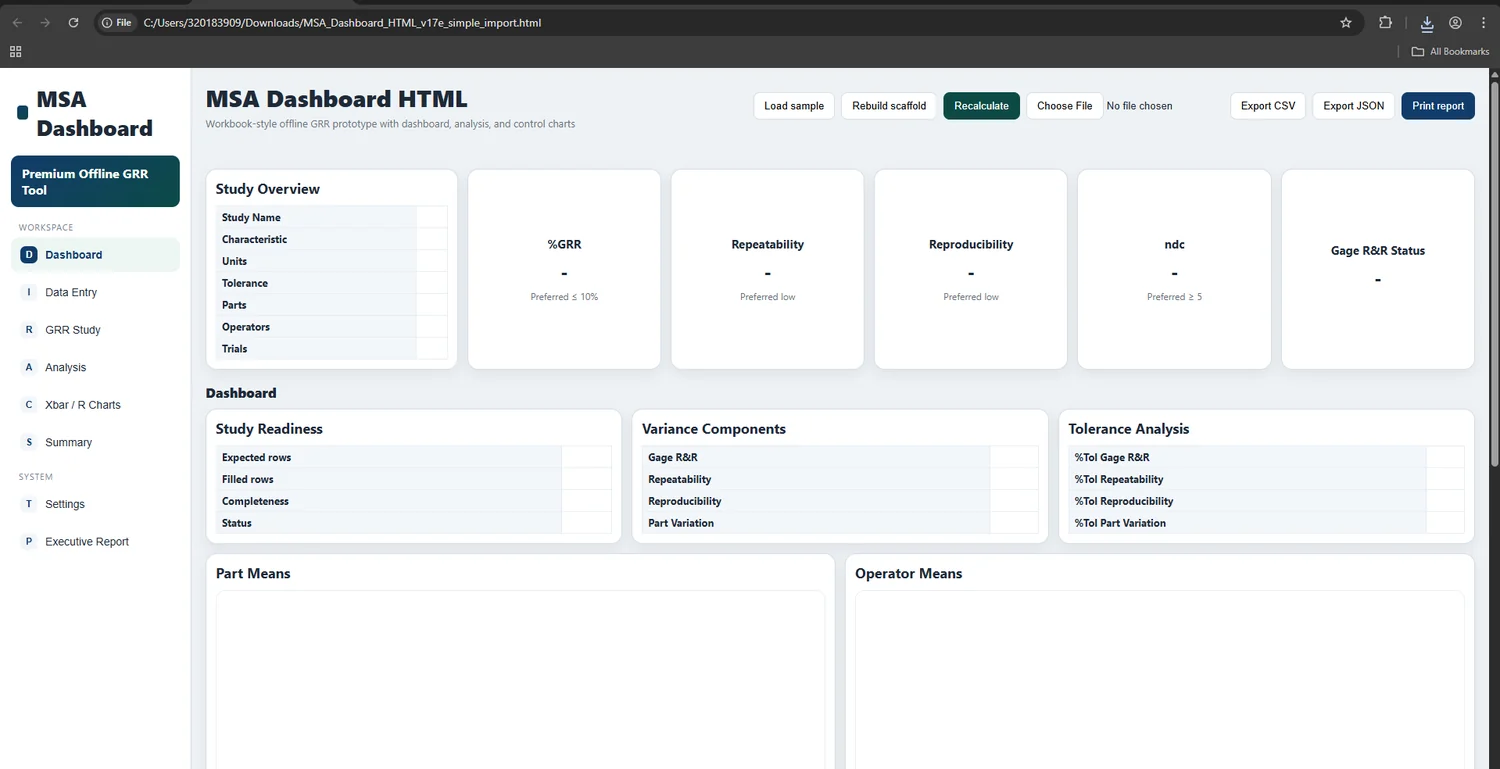This screenshot has width=1500, height=769.
Task: Run Recalculate
Action: [981, 106]
